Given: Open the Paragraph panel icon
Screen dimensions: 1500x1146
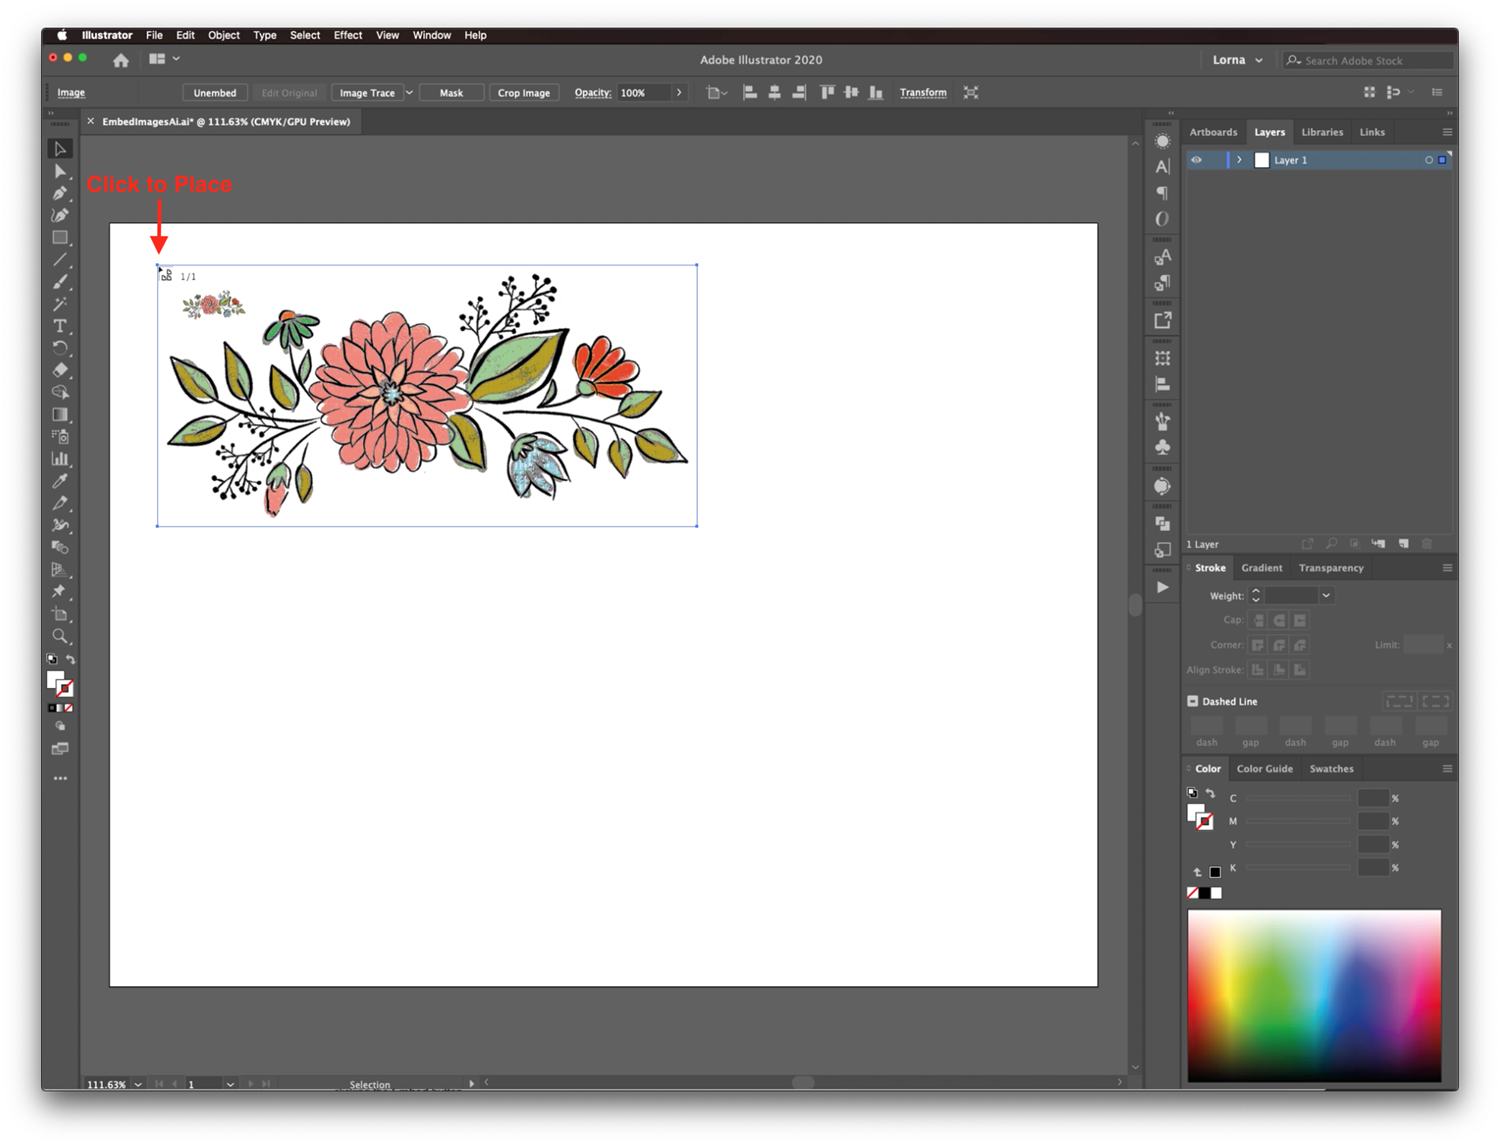Looking at the screenshot, I should pos(1162,193).
